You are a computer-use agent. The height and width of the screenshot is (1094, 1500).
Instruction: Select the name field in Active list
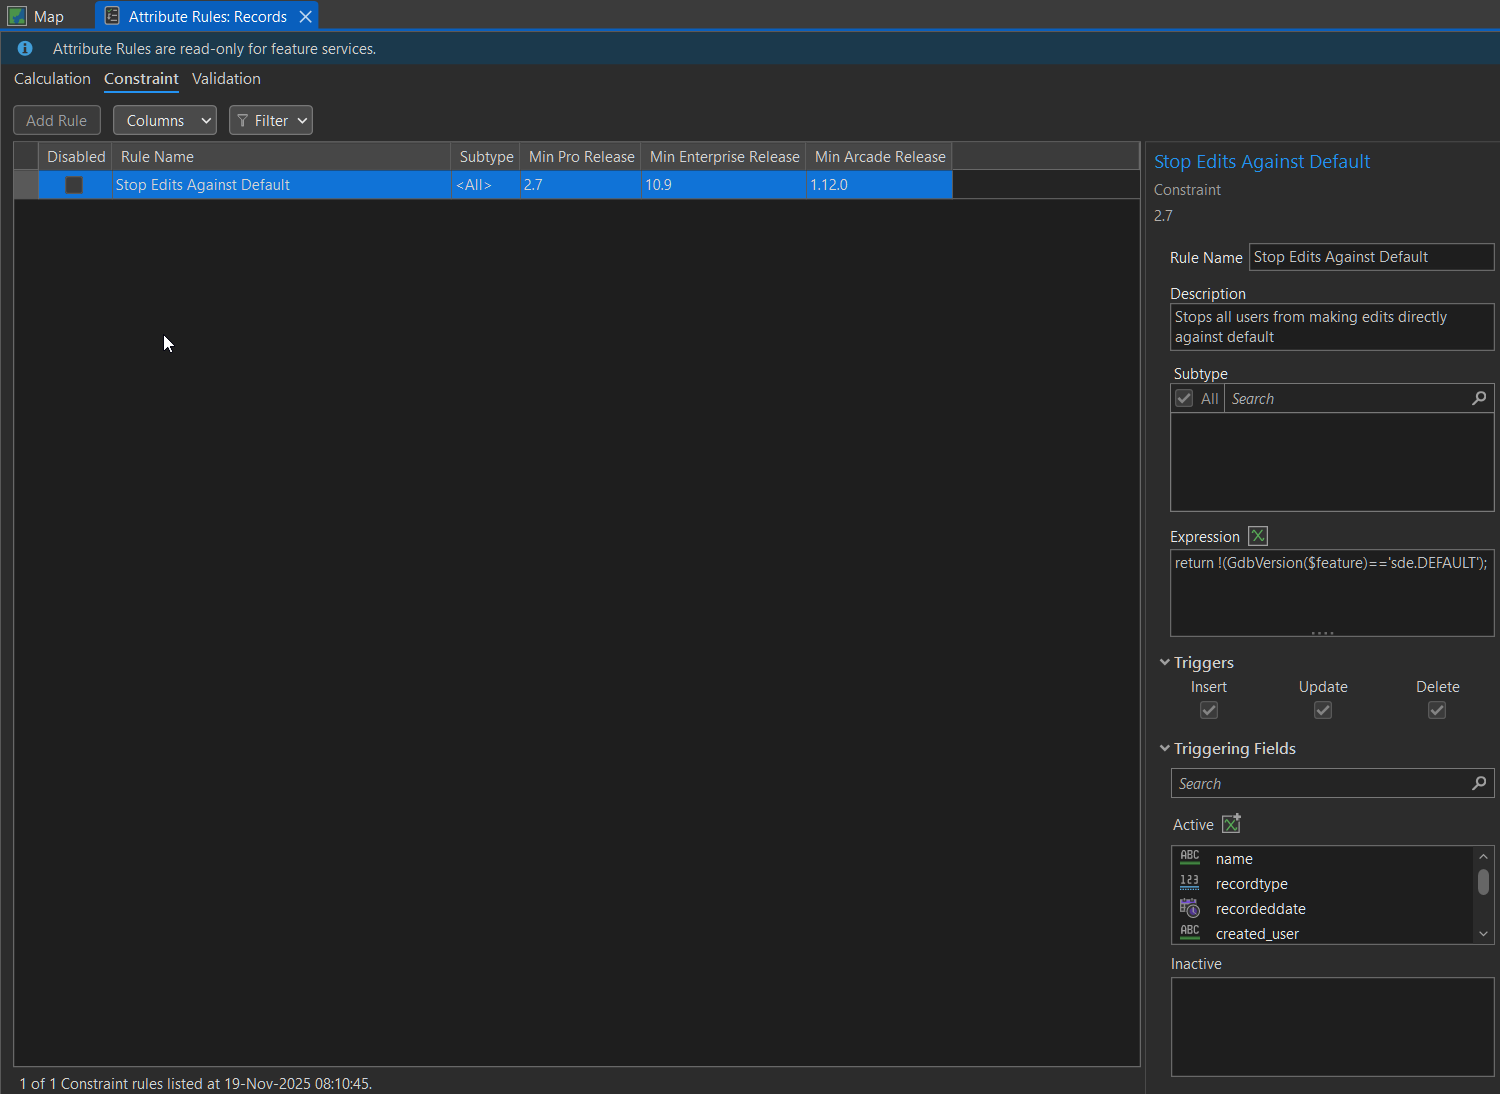click(1324, 858)
